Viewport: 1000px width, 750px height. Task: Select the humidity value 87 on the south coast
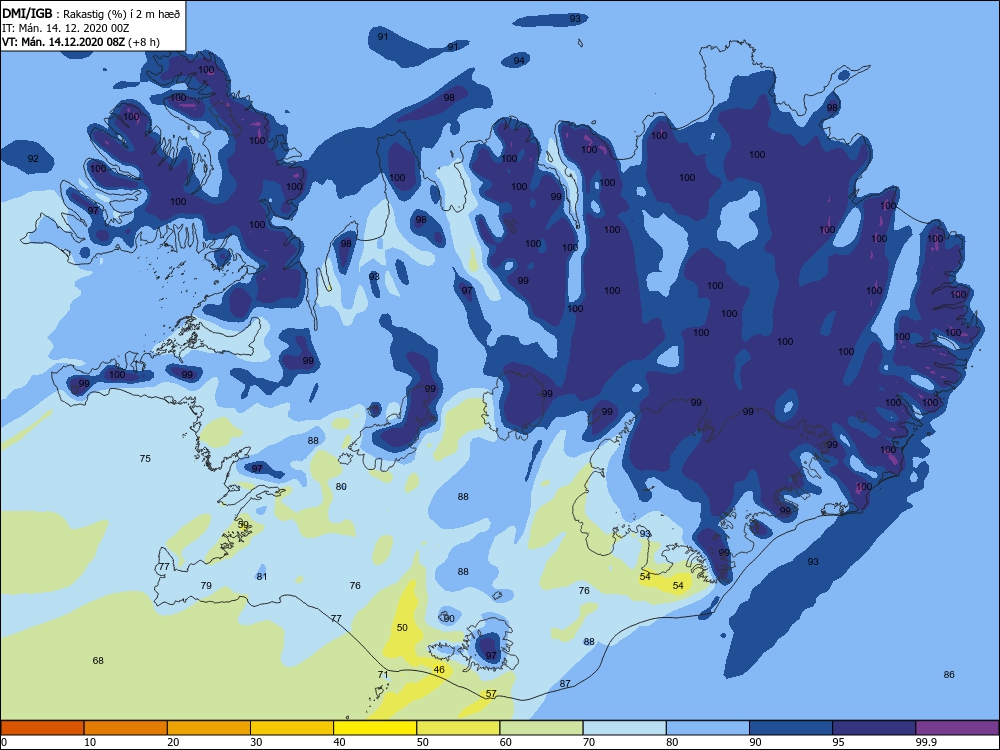pos(565,684)
